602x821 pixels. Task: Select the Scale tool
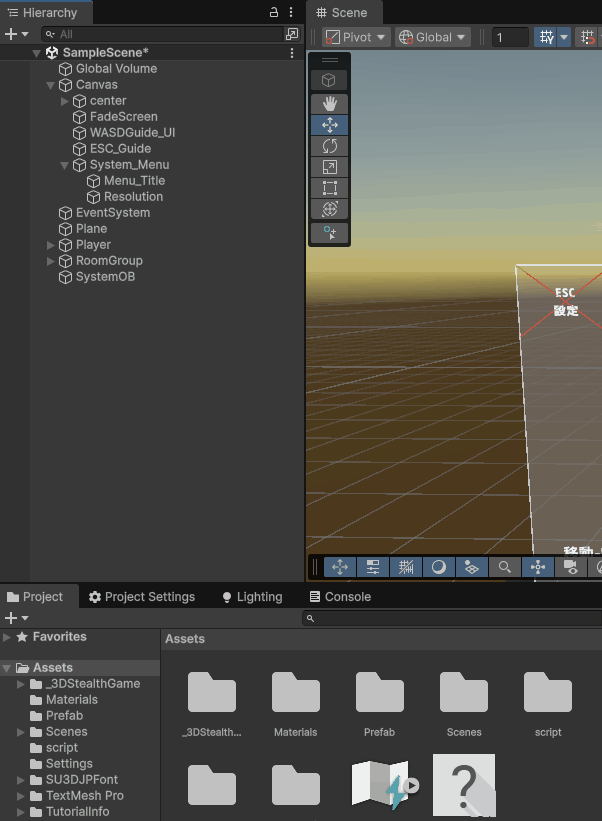329,167
